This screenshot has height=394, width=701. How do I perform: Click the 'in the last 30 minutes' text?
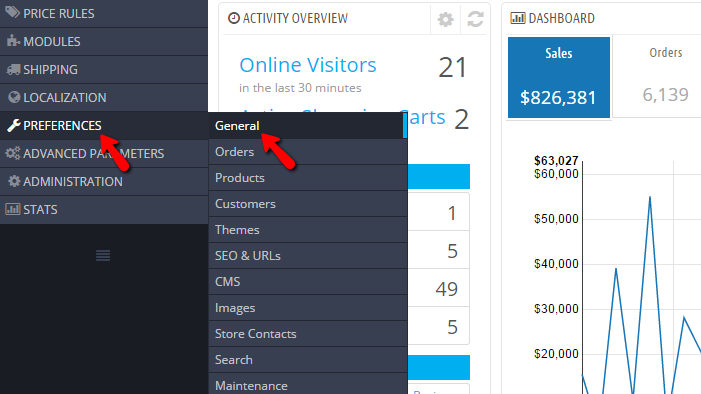tap(300, 88)
